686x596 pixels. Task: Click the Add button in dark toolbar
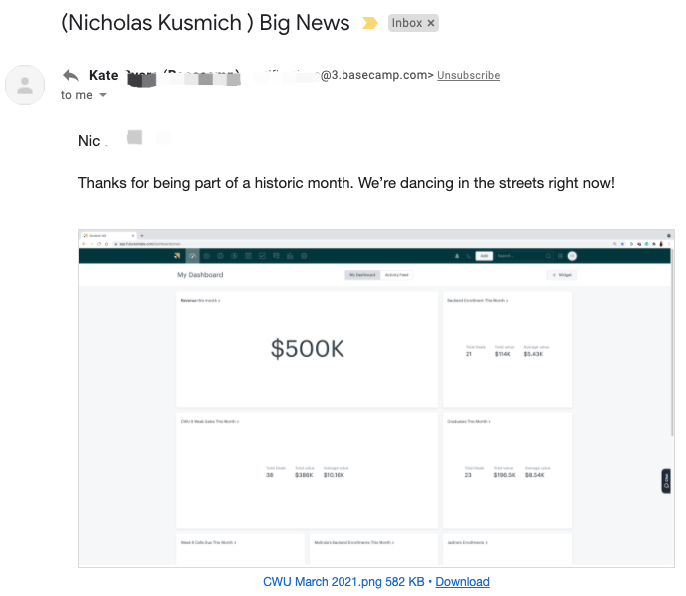[x=484, y=256]
